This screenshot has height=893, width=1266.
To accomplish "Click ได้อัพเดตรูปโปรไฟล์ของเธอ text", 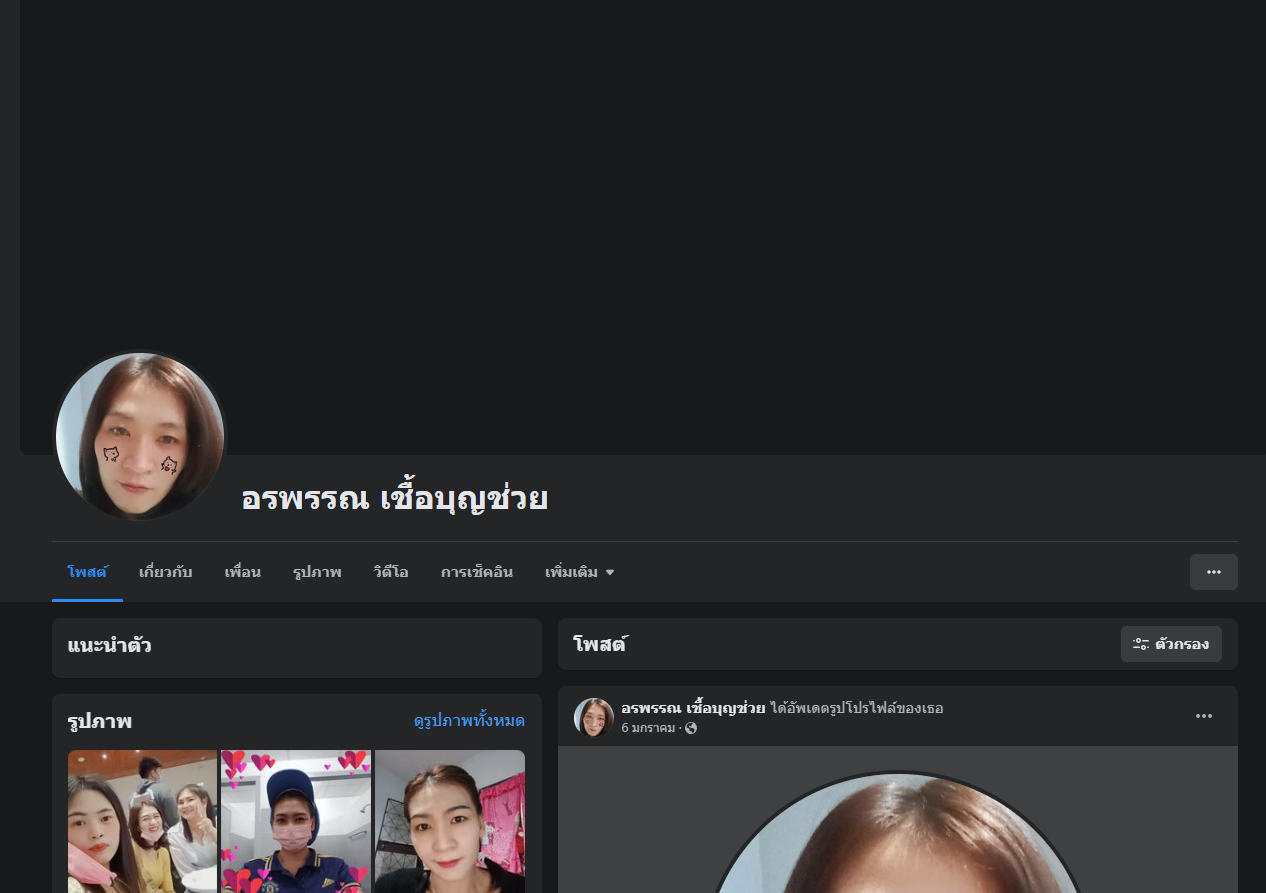I will pos(857,708).
